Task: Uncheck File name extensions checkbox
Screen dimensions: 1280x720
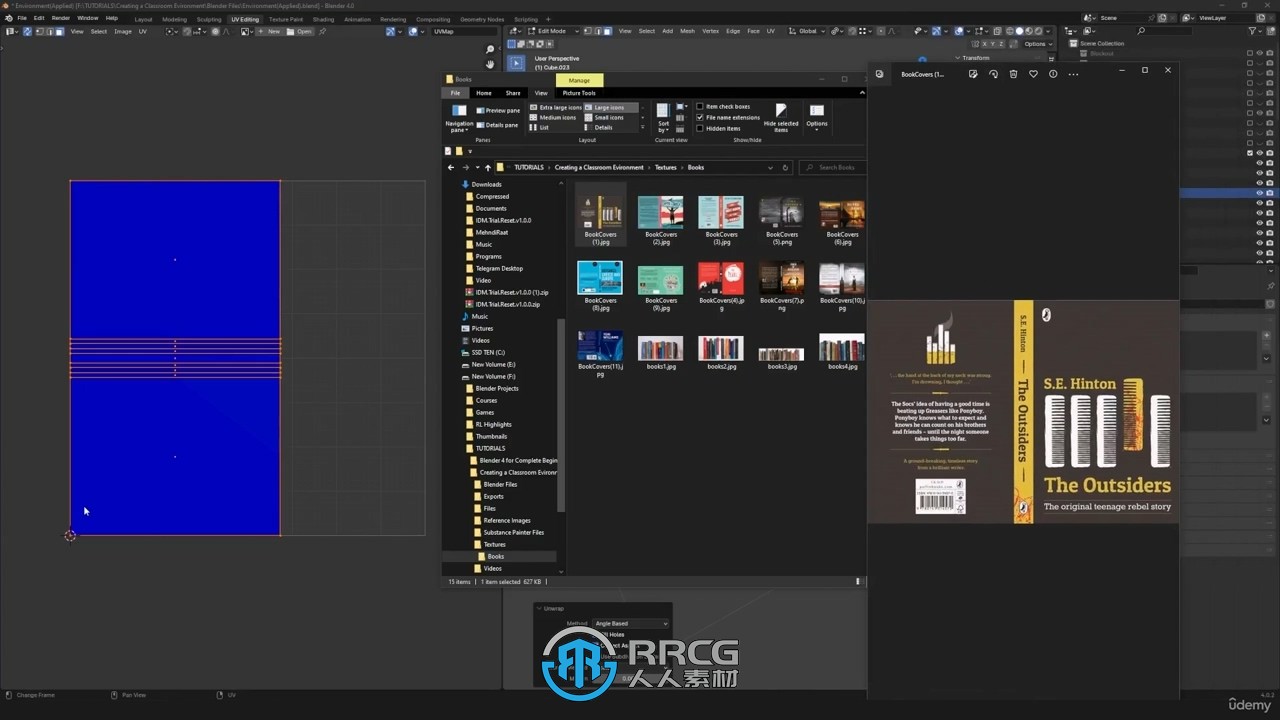Action: [700, 117]
